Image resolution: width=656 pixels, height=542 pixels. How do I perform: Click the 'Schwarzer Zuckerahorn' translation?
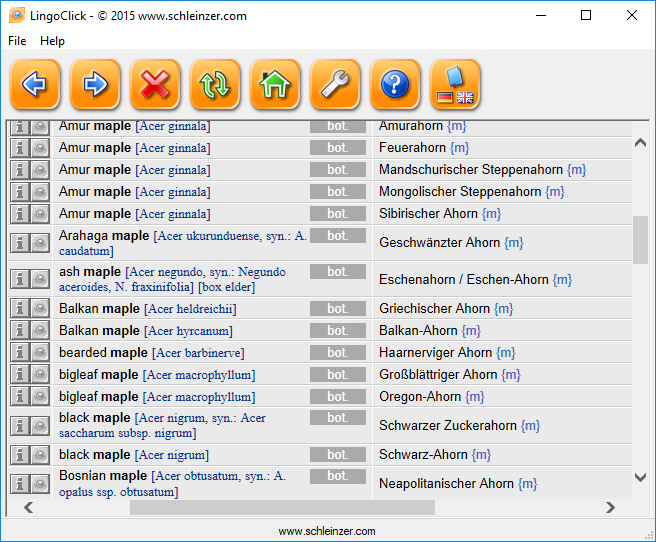[x=448, y=425]
